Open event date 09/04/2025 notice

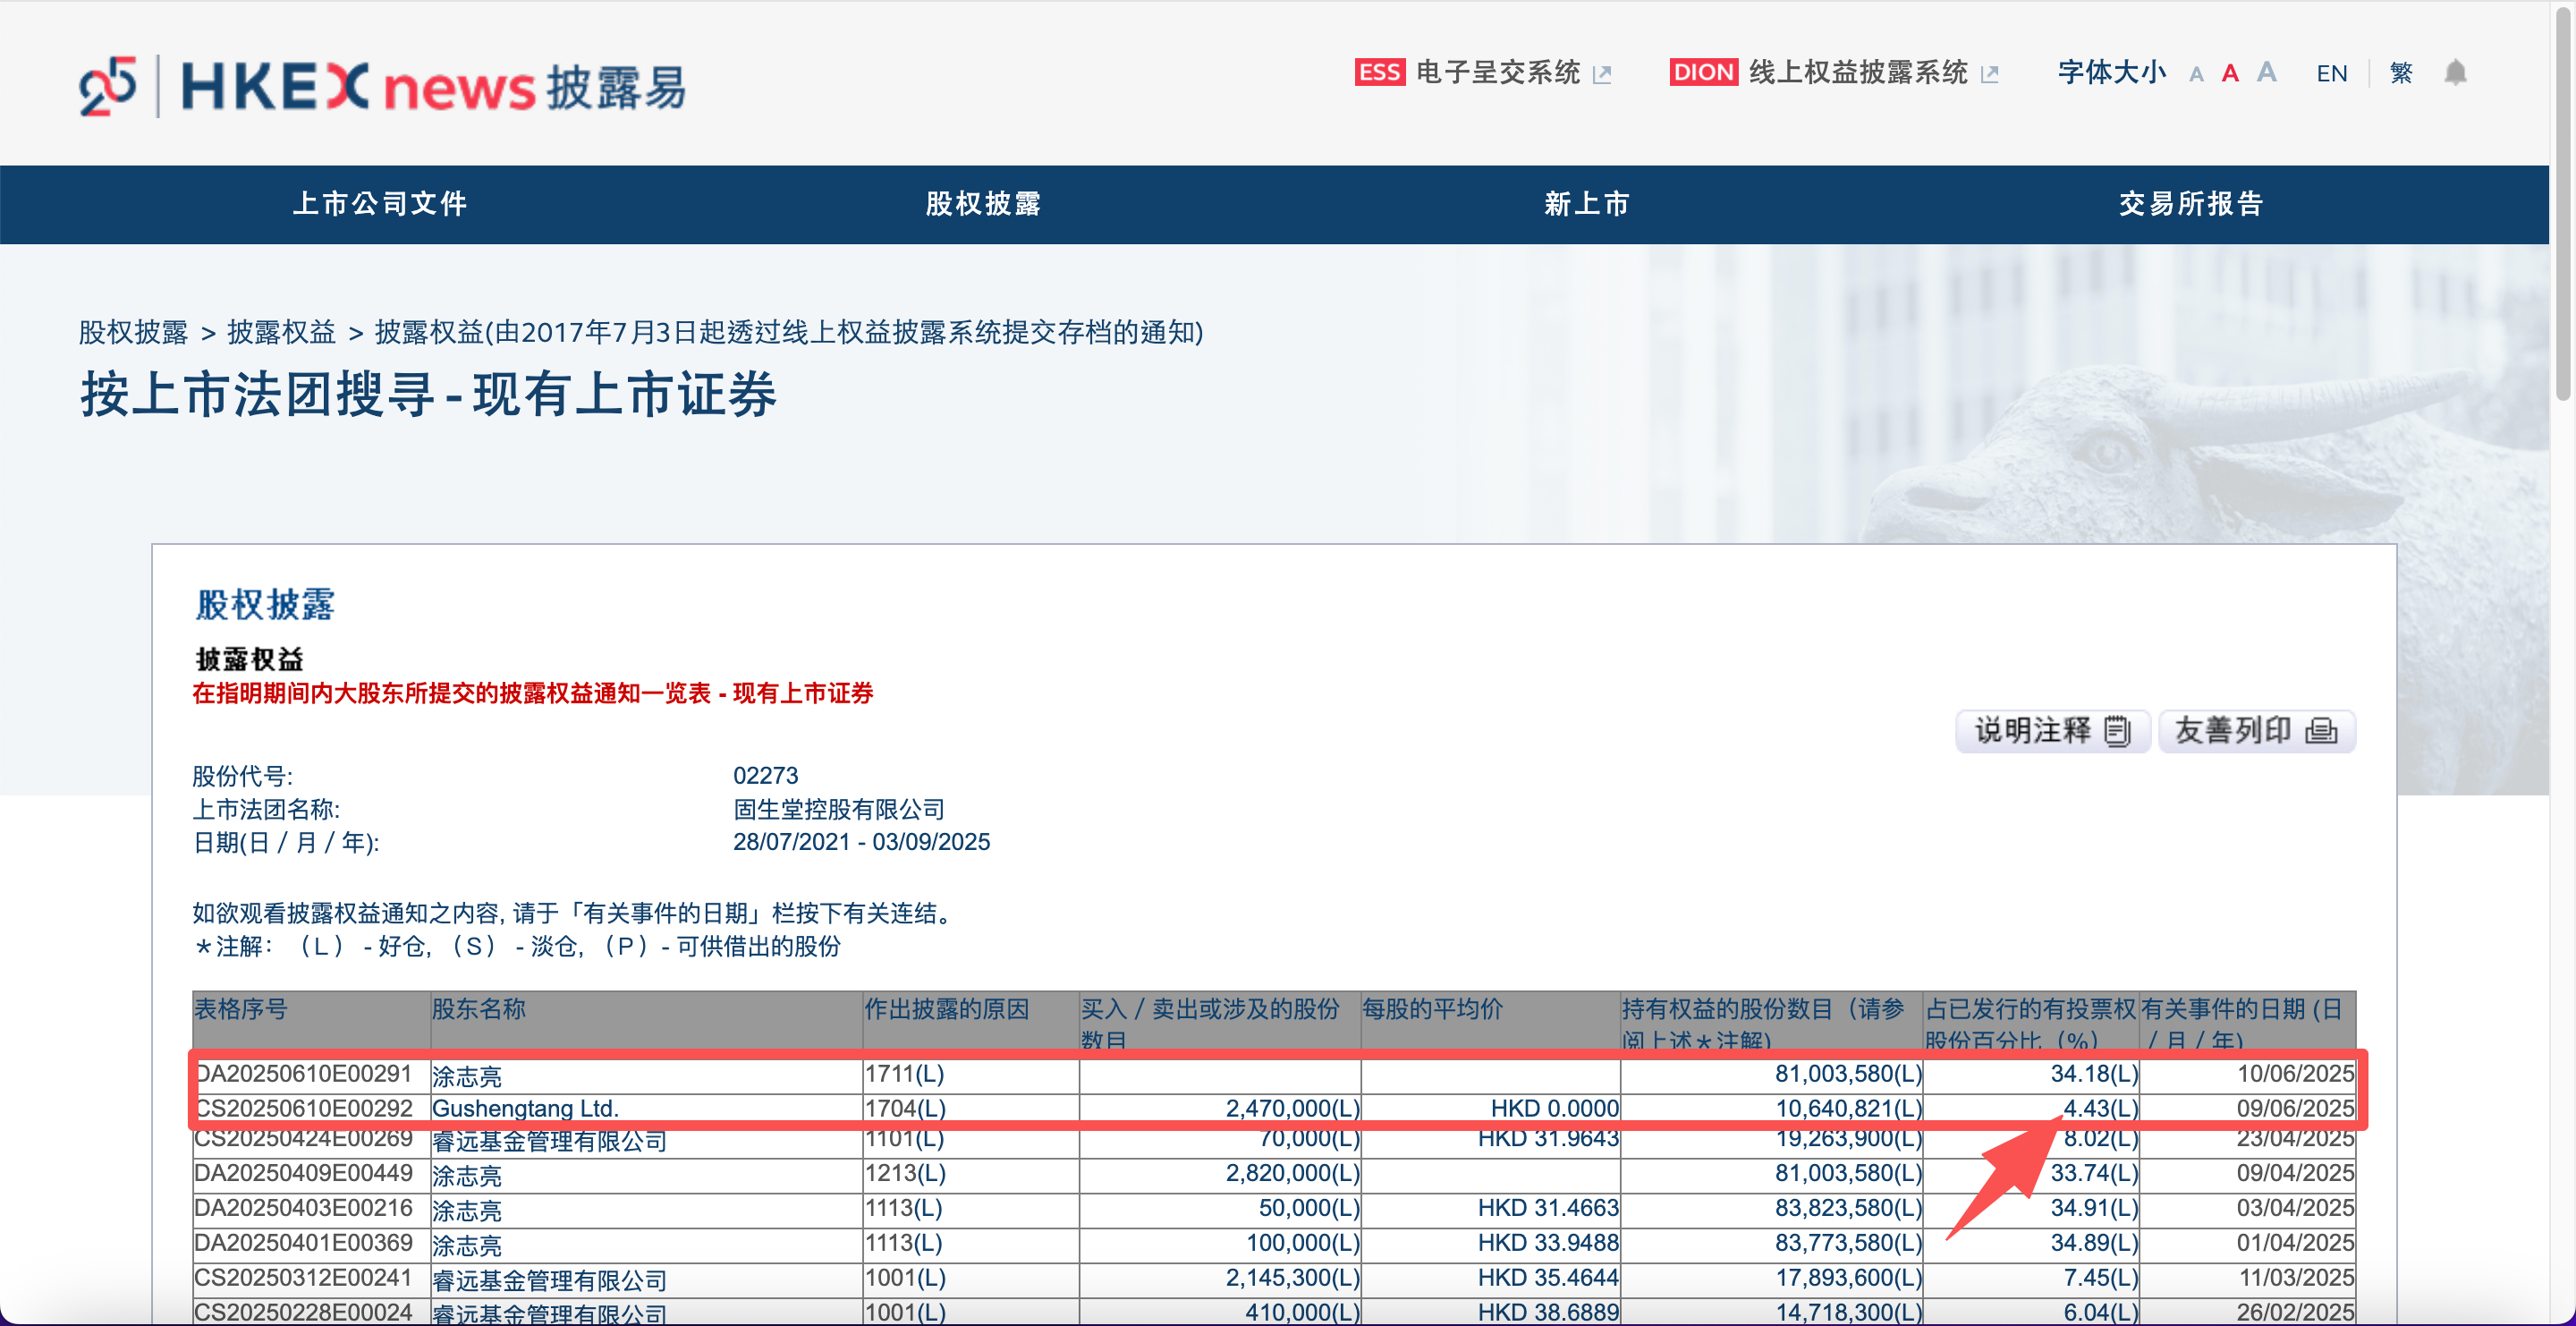(2295, 1173)
